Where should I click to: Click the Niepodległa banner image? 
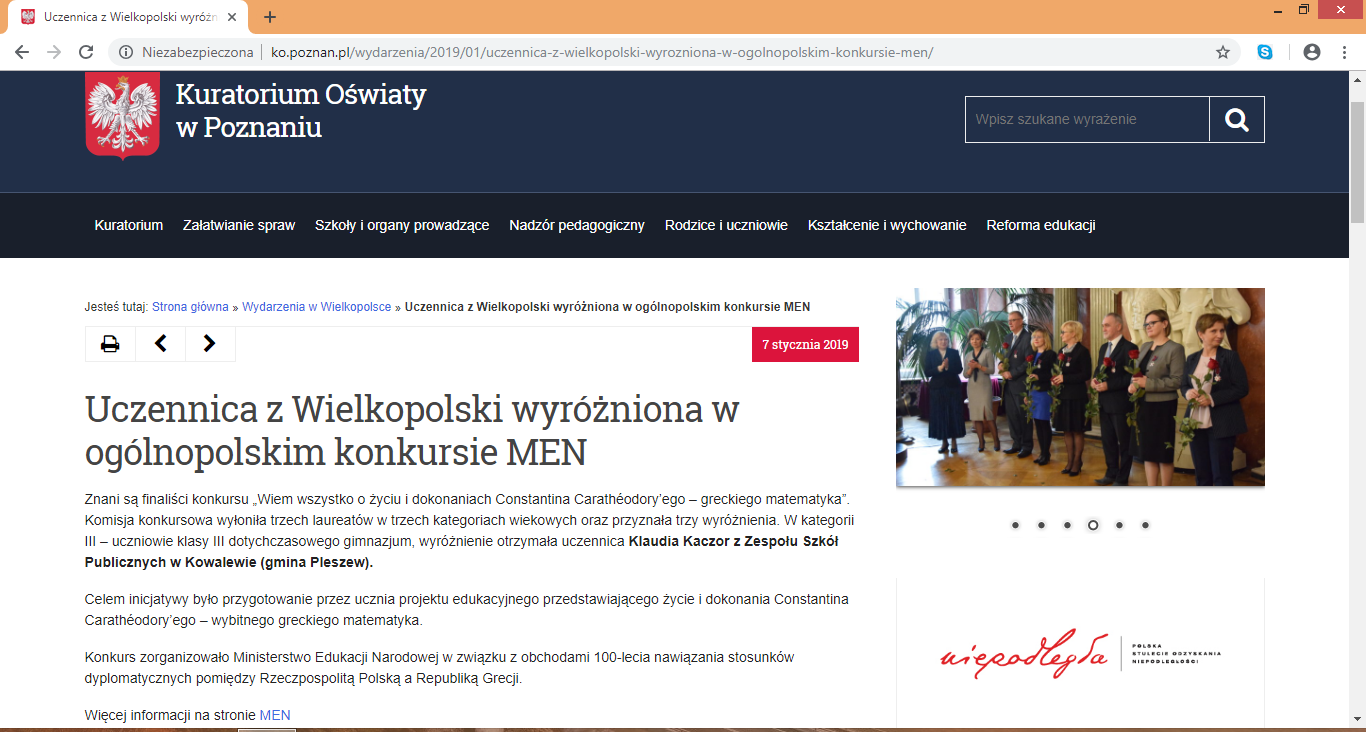tap(1080, 655)
